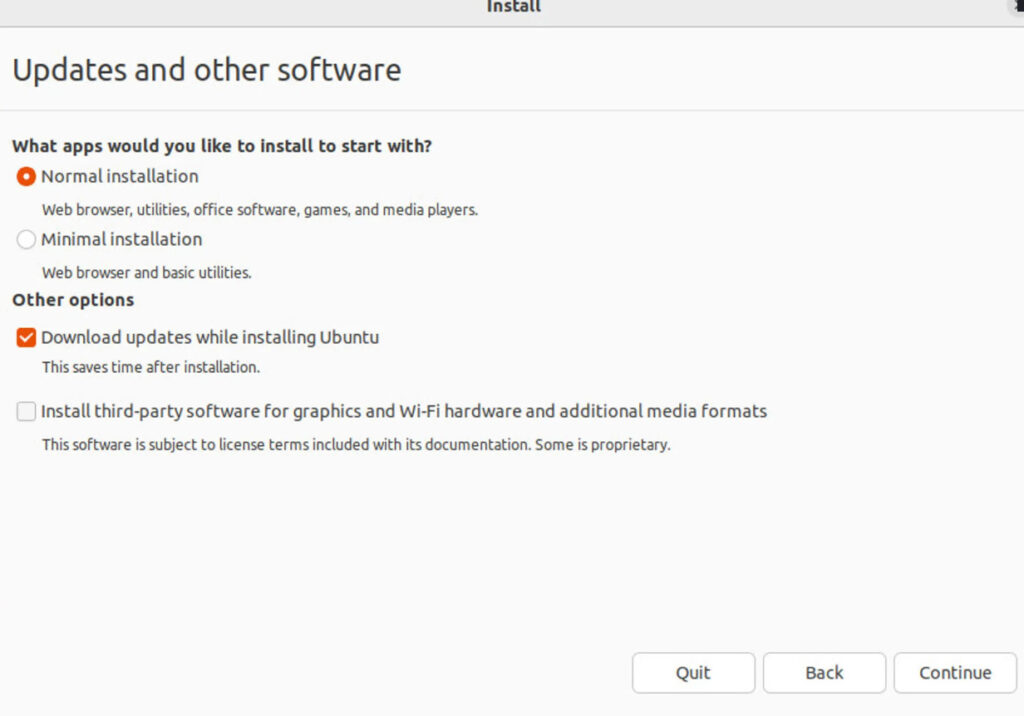Click the 'Updates and other software' heading
The height and width of the screenshot is (716, 1024).
coord(206,71)
